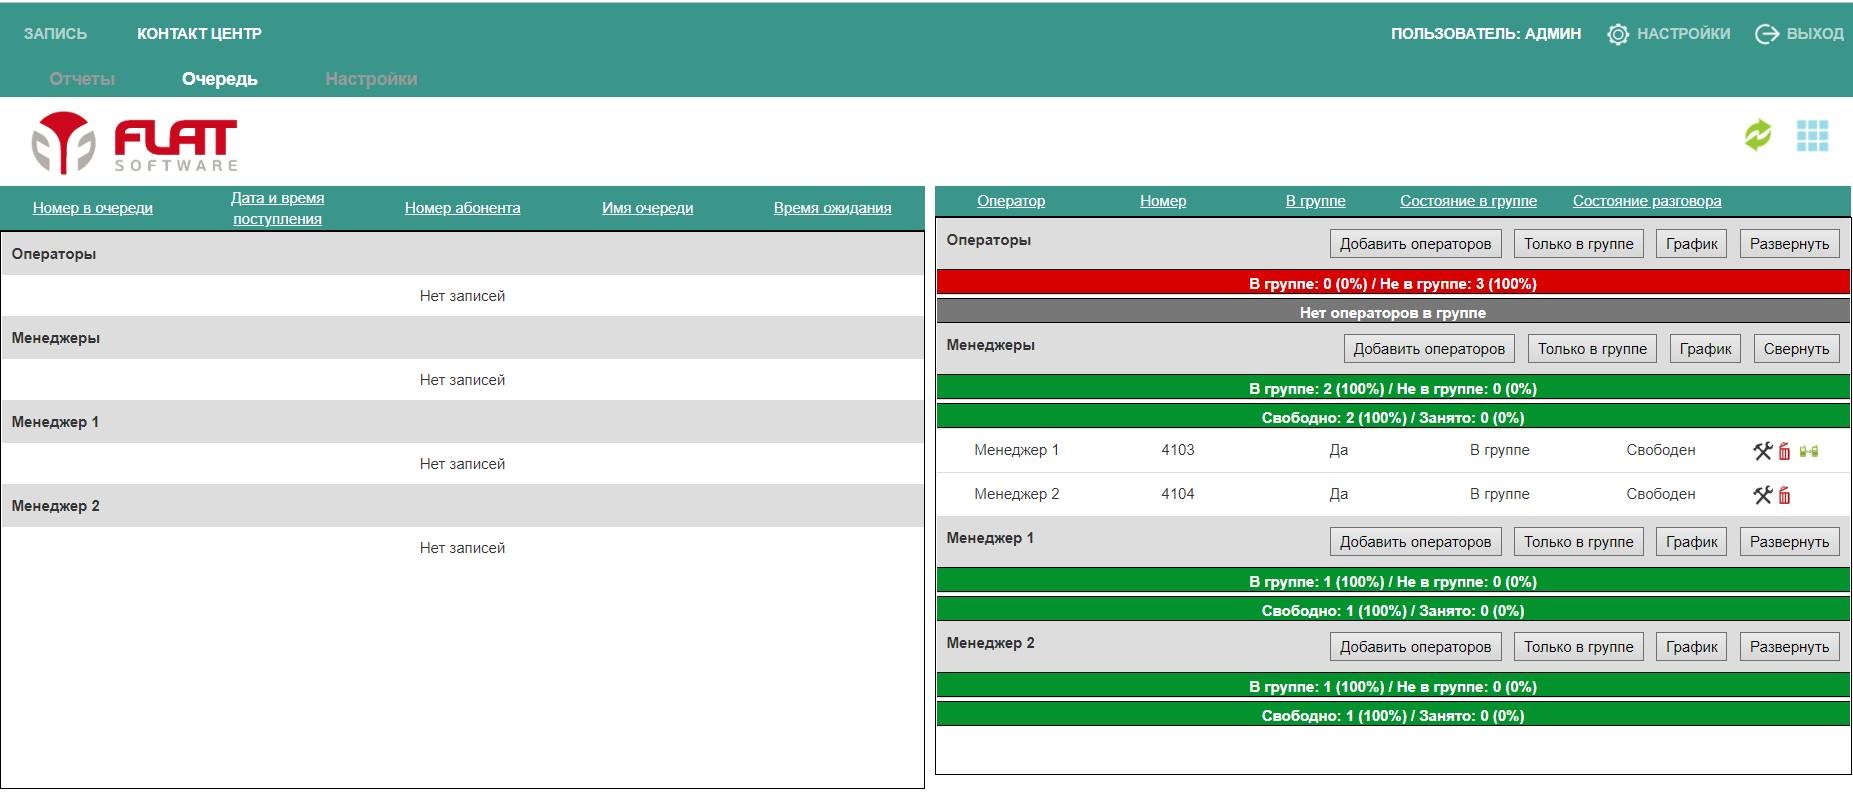Sort by 'Время ожидания' column
Image resolution: width=1853 pixels, height=807 pixels.
[832, 208]
